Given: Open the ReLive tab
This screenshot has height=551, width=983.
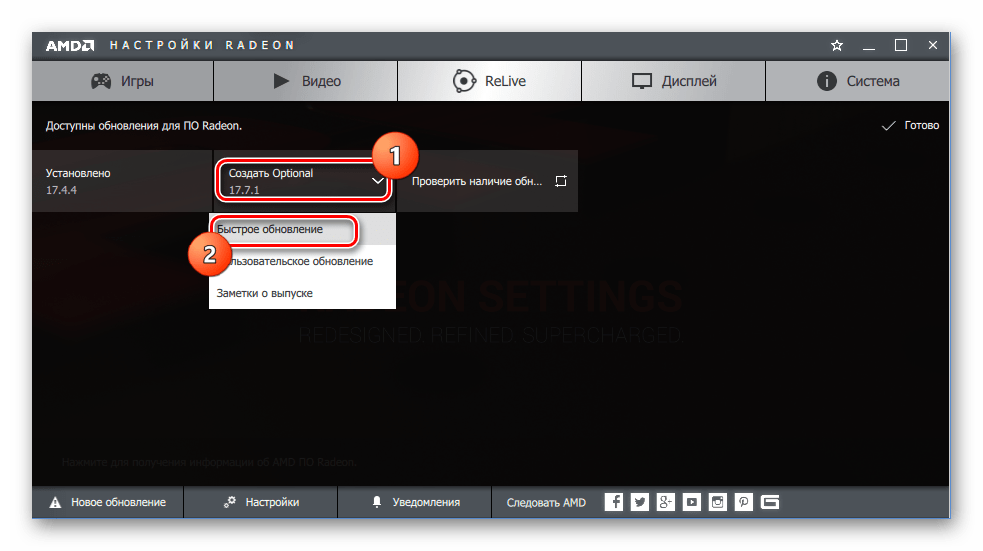Looking at the screenshot, I should coord(490,81).
